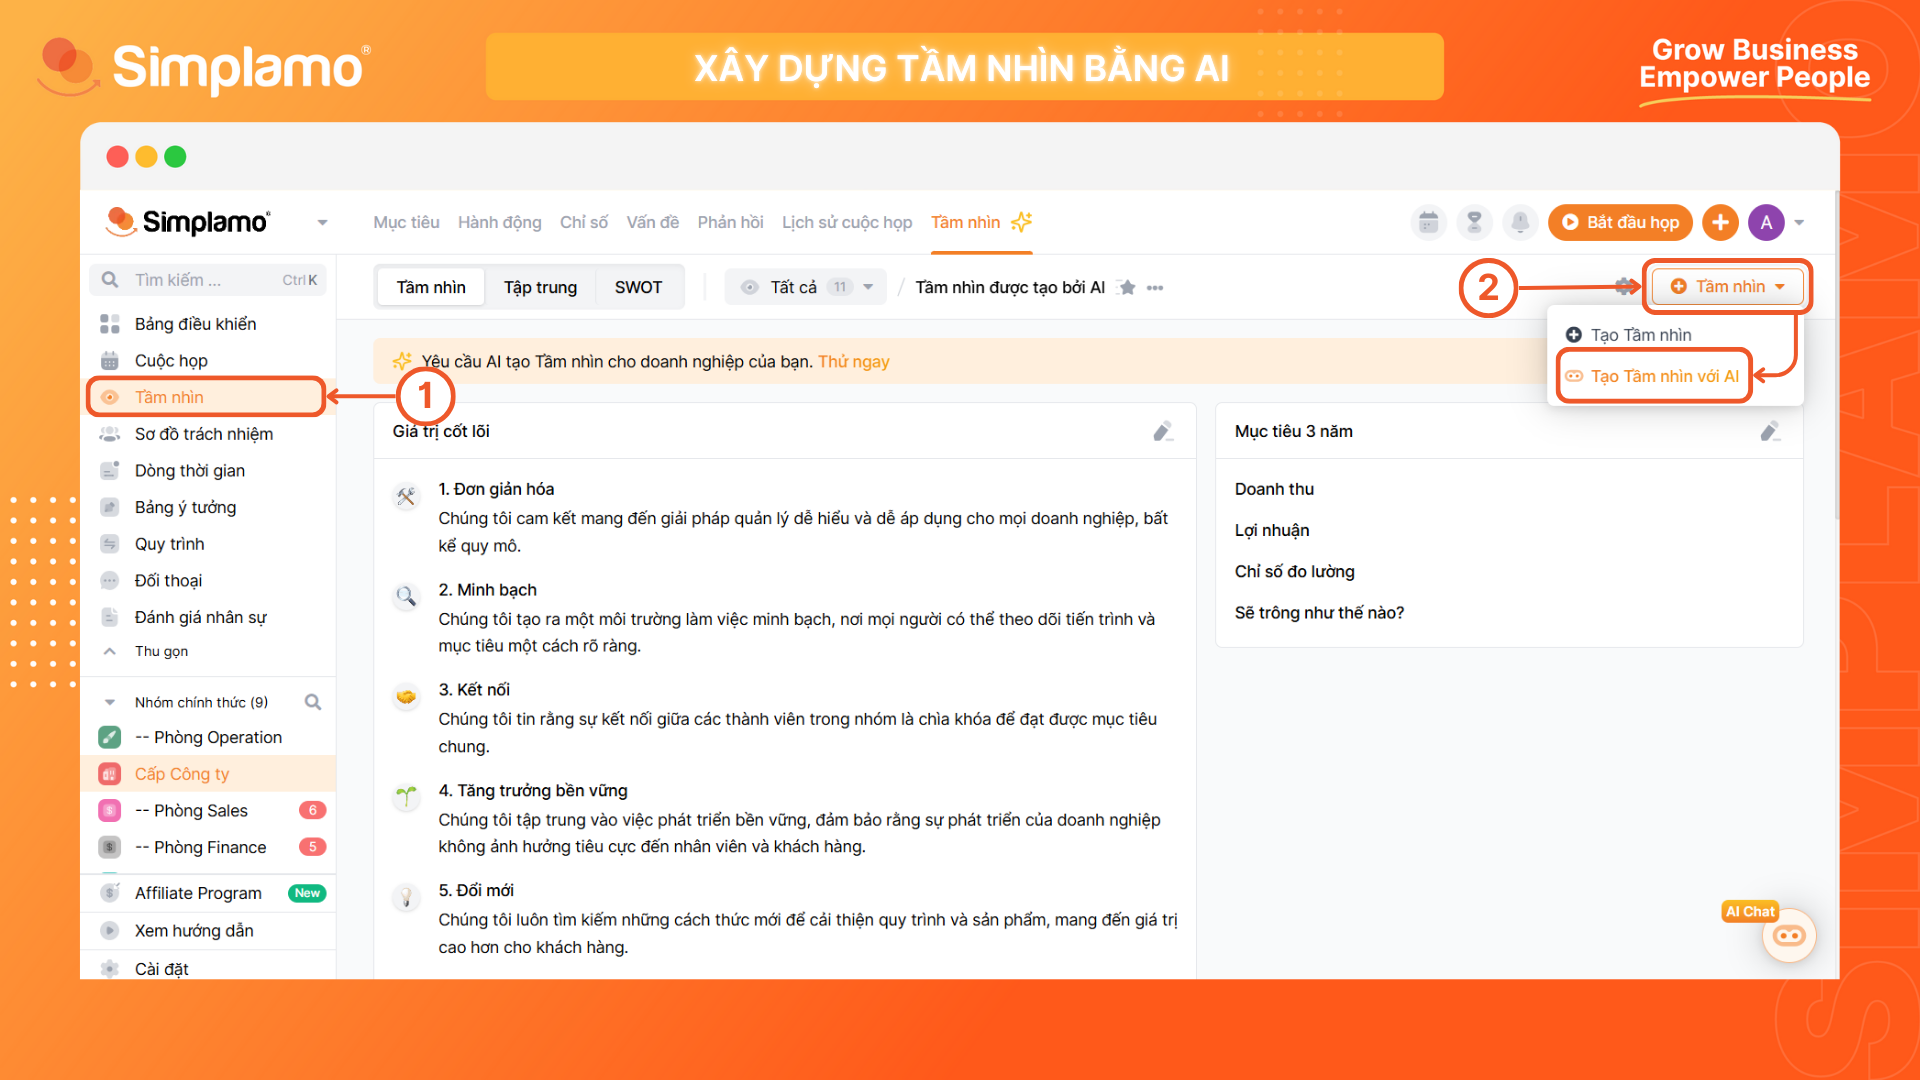The image size is (1920, 1080).
Task: Click the Thử ngay link
Action: [853, 361]
